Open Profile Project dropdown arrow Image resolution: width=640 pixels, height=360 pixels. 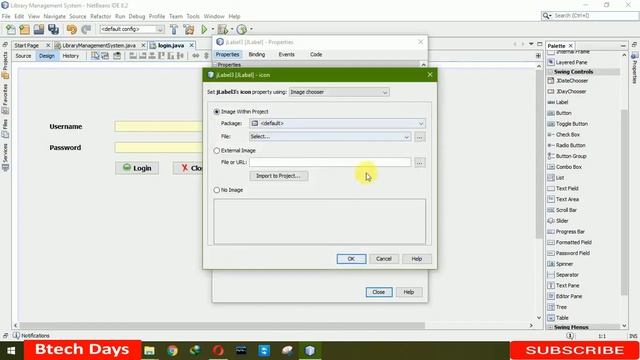tap(251, 29)
